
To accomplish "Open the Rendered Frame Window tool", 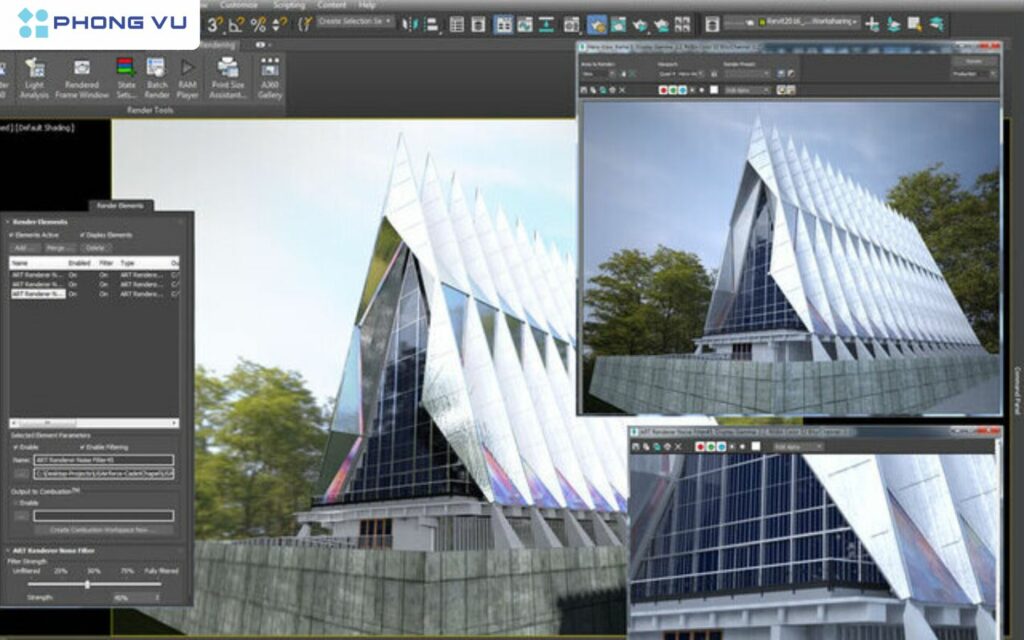I will [84, 68].
